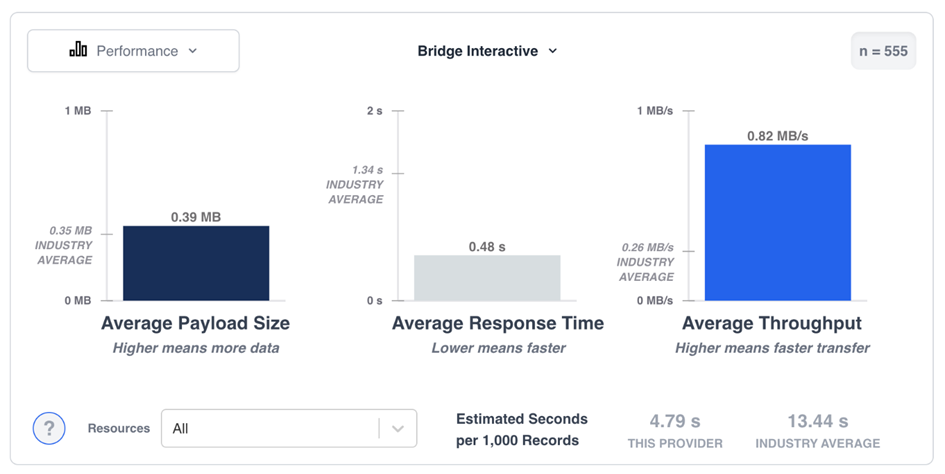Click the Bridge Interactive chevron icon
Screen dimensions: 945x474
(x=553, y=51)
